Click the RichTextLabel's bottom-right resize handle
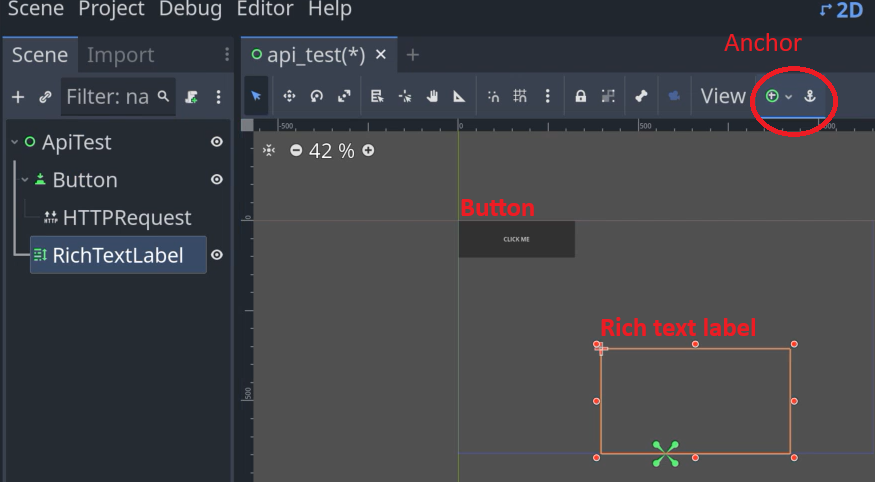Viewport: 875px width, 482px height. pyautogui.click(x=794, y=457)
